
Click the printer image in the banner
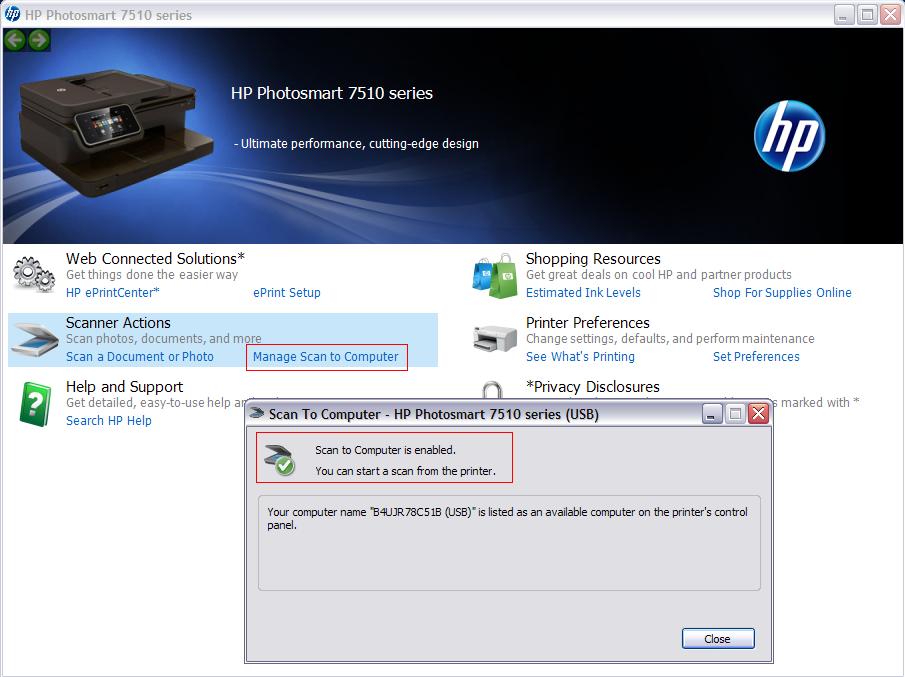pos(115,133)
